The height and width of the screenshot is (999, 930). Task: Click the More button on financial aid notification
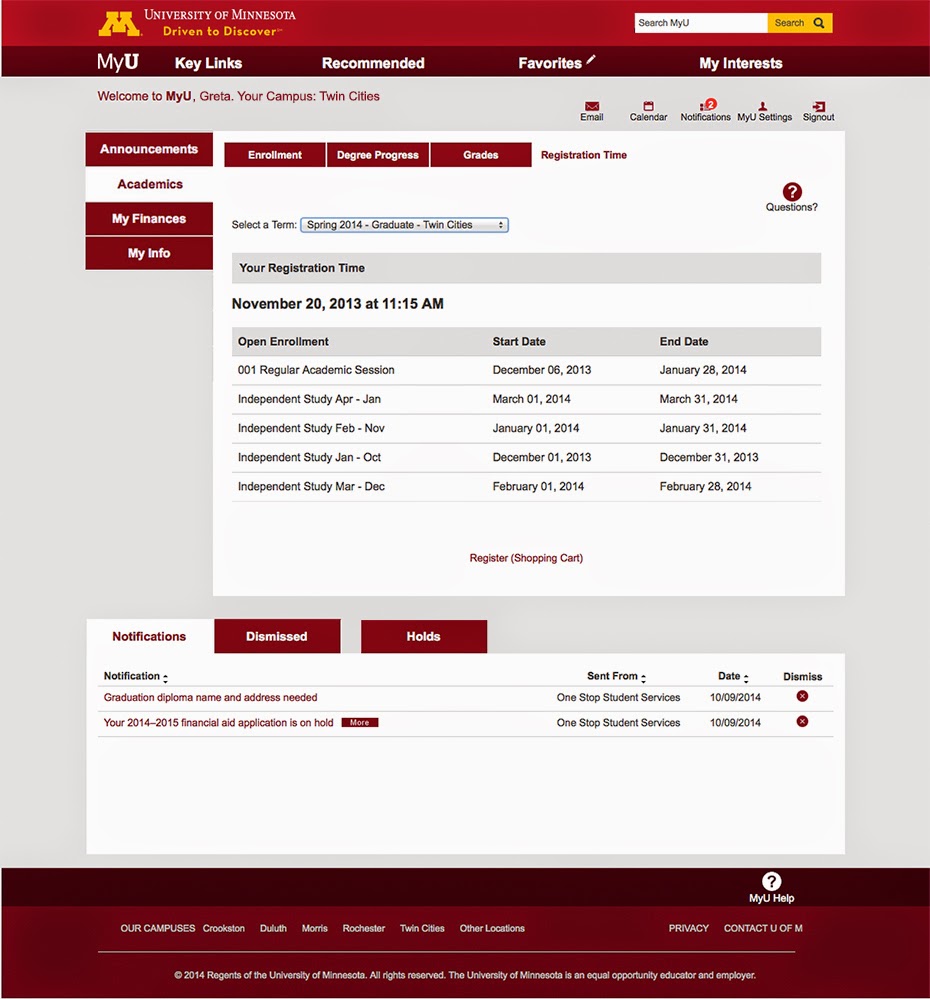pos(360,722)
